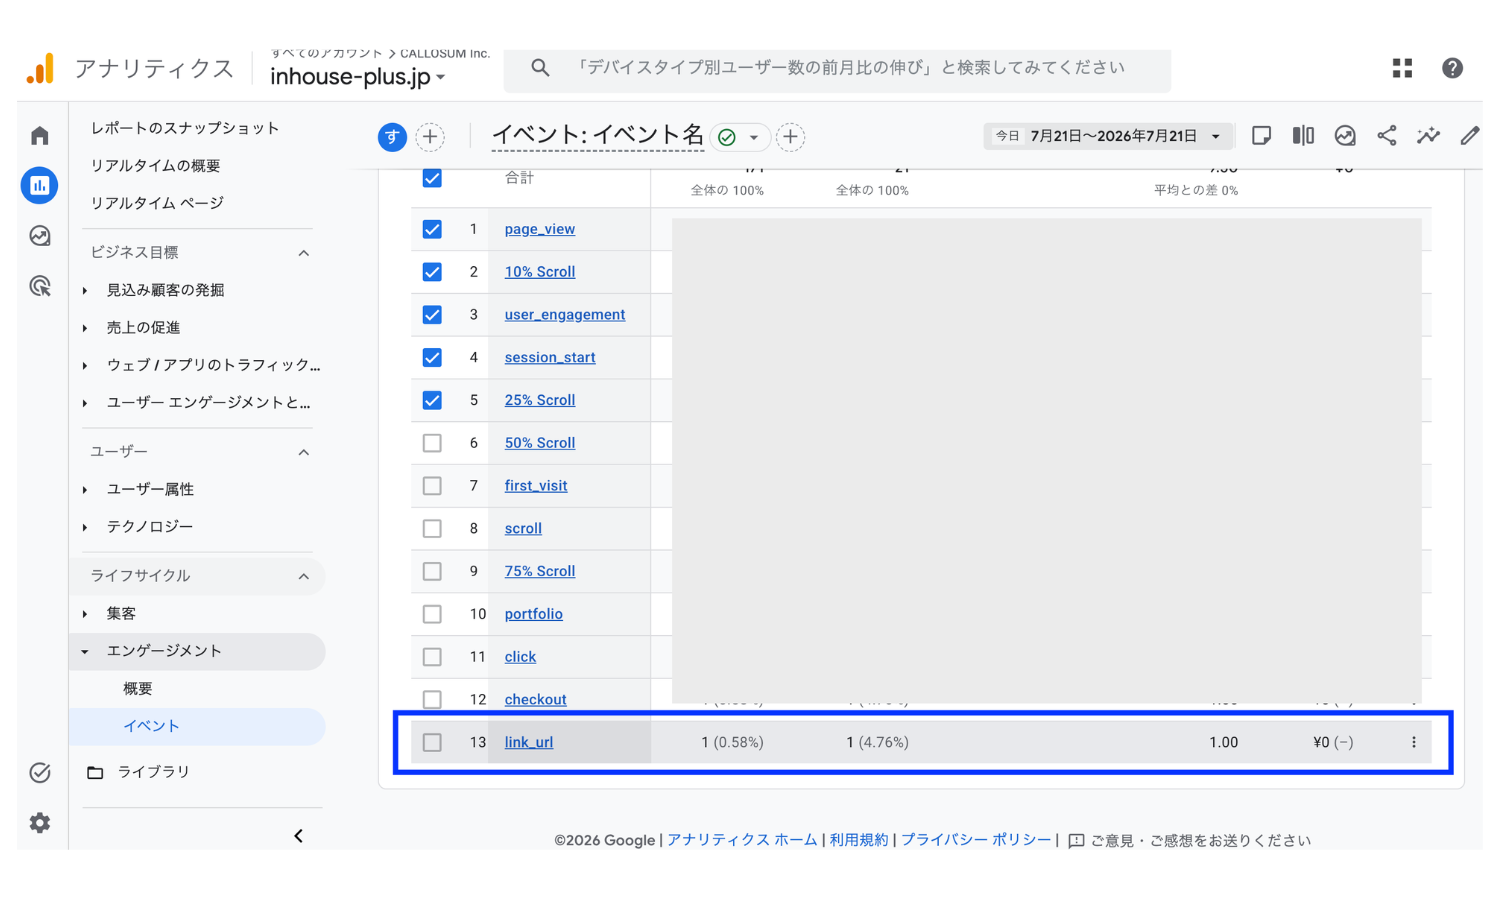1500x900 pixels.
Task: Open the checkmark circle icon in left rail
Action: pyautogui.click(x=40, y=772)
